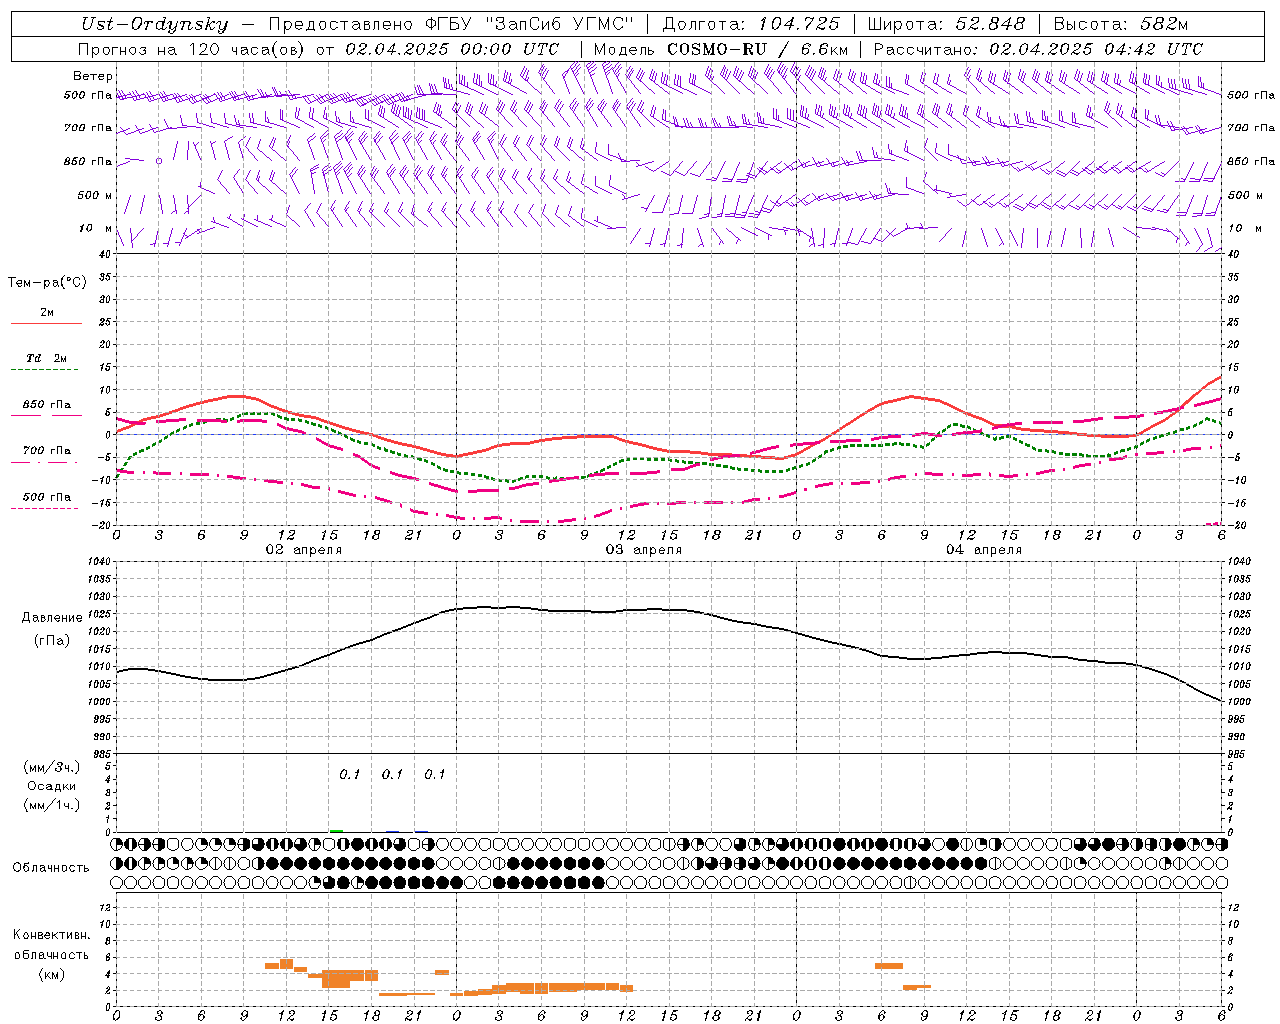Click the (мм/1ч.) precipitation unit label

[x=52, y=805]
